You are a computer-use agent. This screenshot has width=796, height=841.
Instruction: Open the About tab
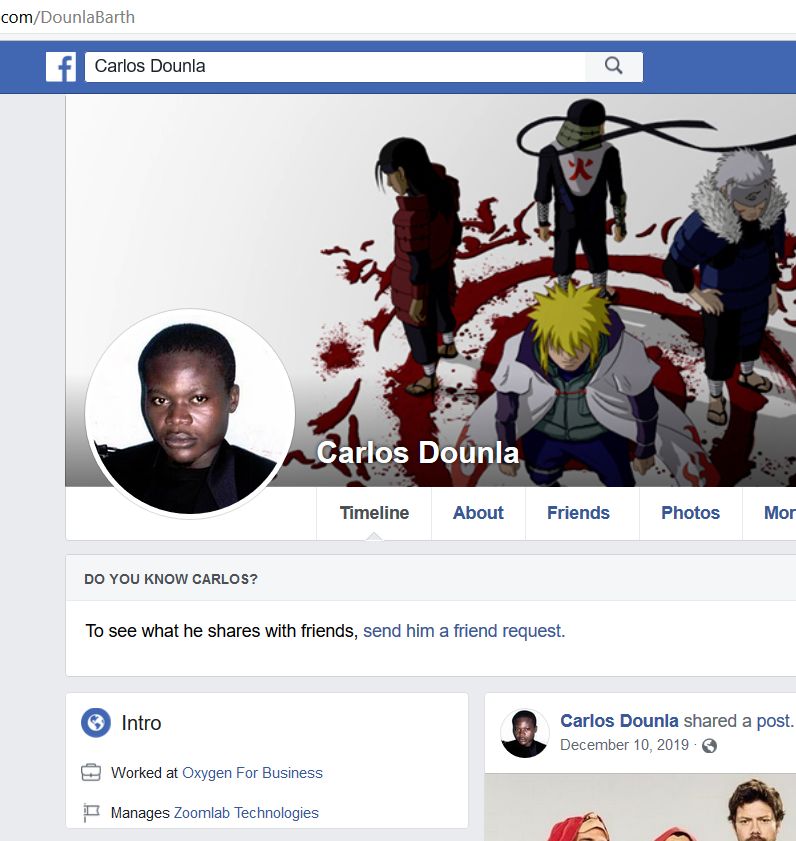click(478, 513)
